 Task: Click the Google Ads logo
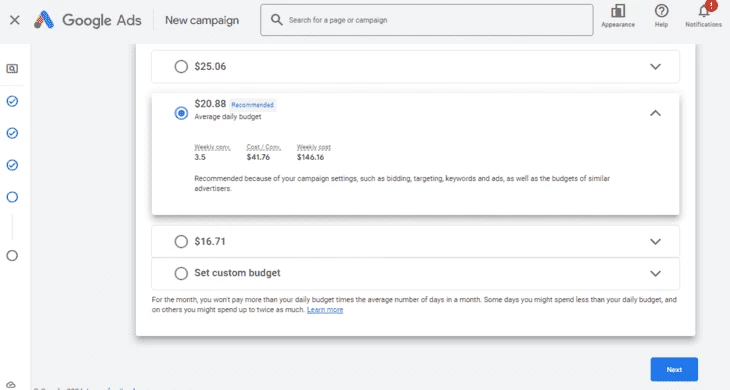click(88, 20)
